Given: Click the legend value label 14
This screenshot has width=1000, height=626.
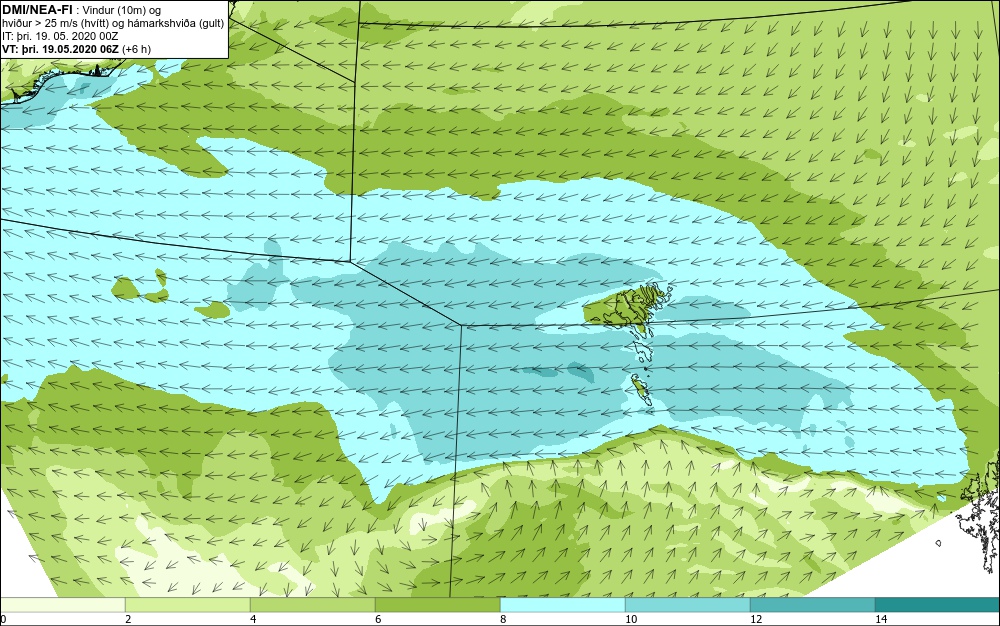Looking at the screenshot, I should coord(881,619).
